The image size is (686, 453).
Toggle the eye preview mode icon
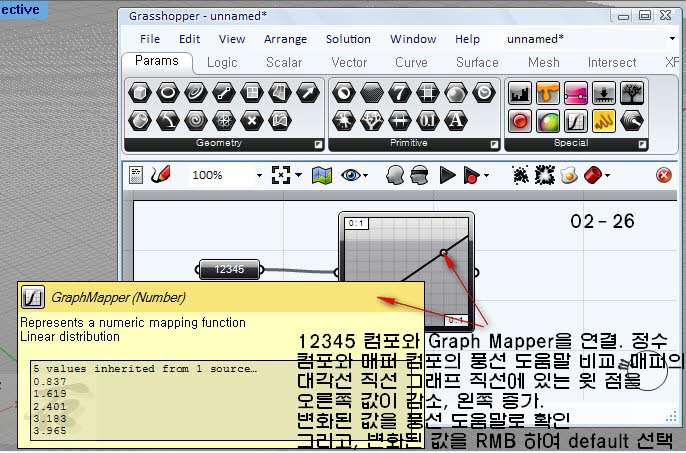351,176
